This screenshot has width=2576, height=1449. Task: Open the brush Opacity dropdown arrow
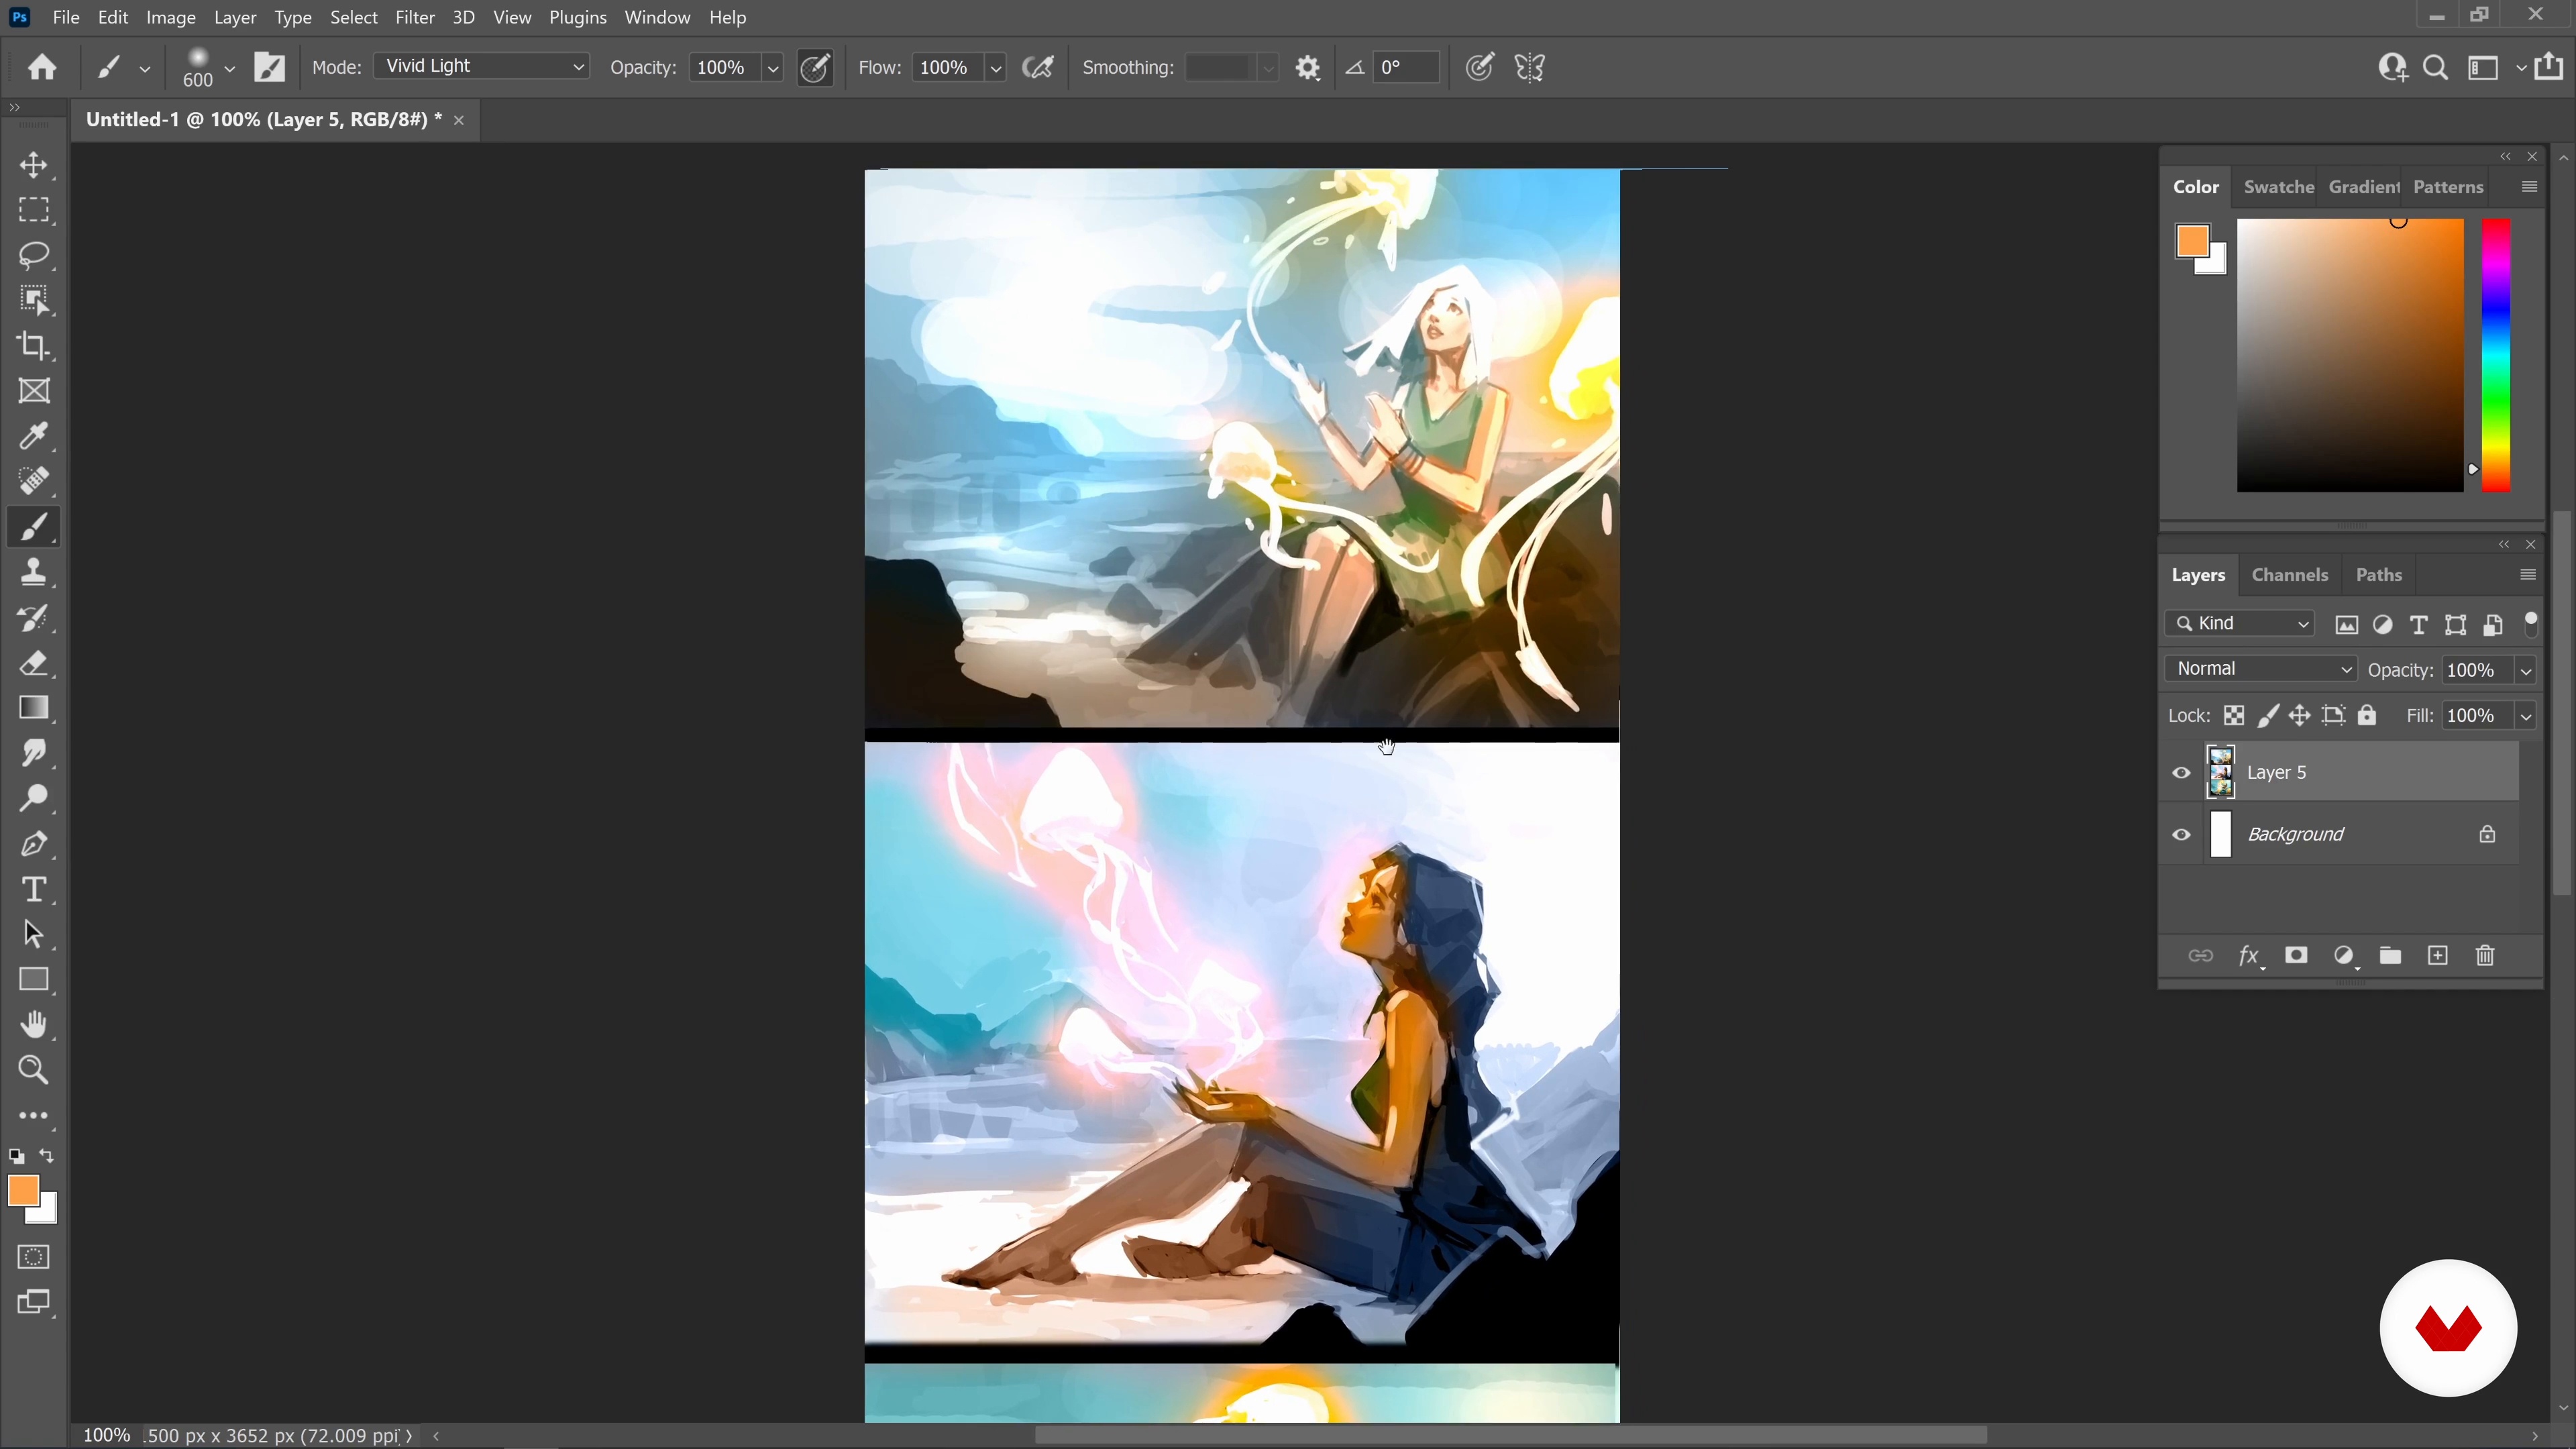(773, 68)
